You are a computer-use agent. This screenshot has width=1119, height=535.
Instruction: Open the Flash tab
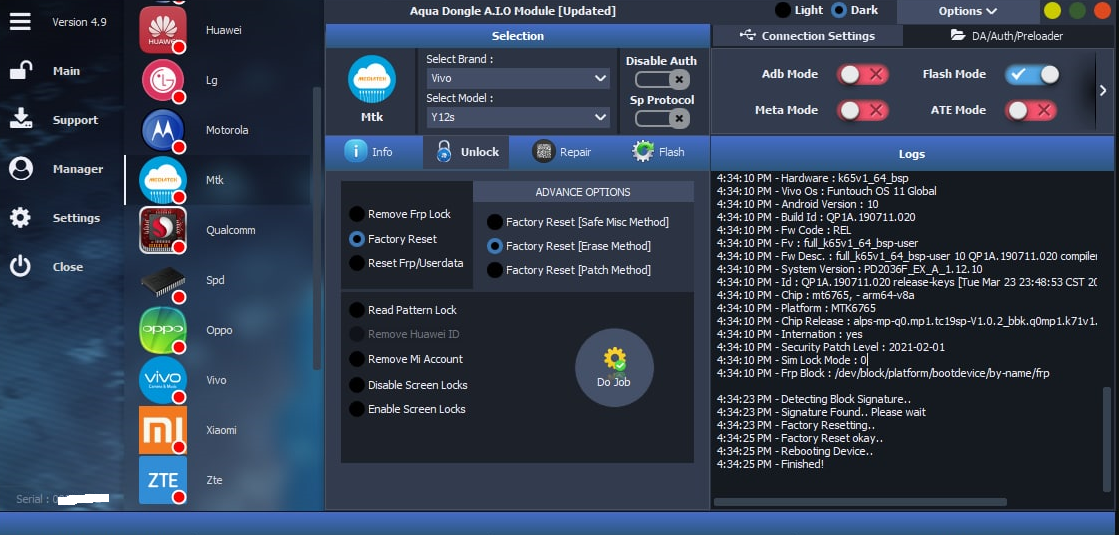click(659, 152)
